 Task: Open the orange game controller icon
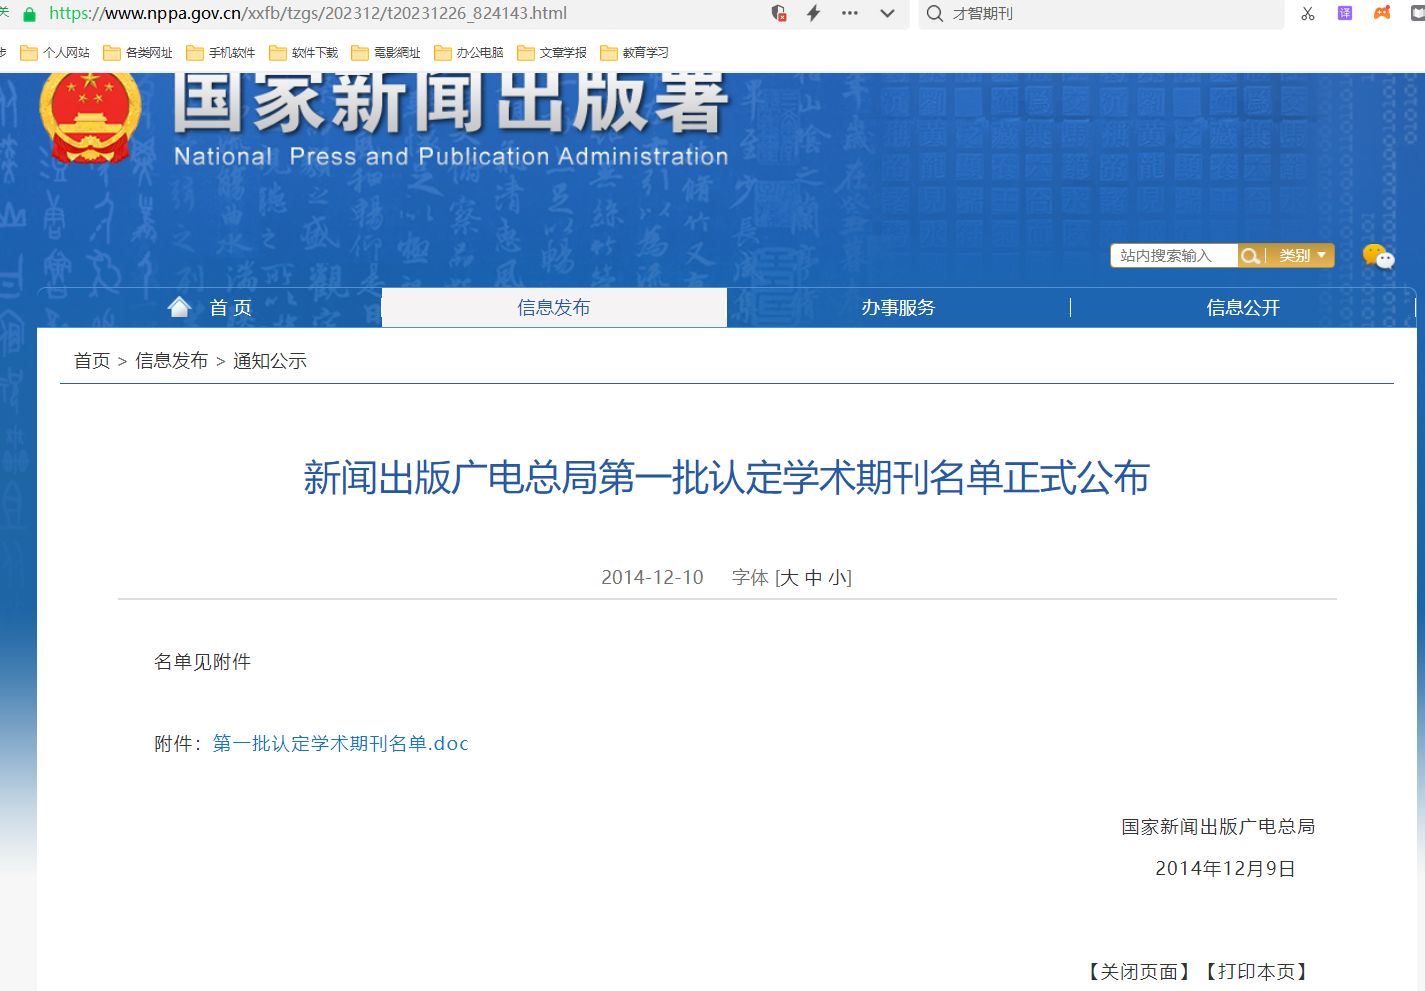1382,13
